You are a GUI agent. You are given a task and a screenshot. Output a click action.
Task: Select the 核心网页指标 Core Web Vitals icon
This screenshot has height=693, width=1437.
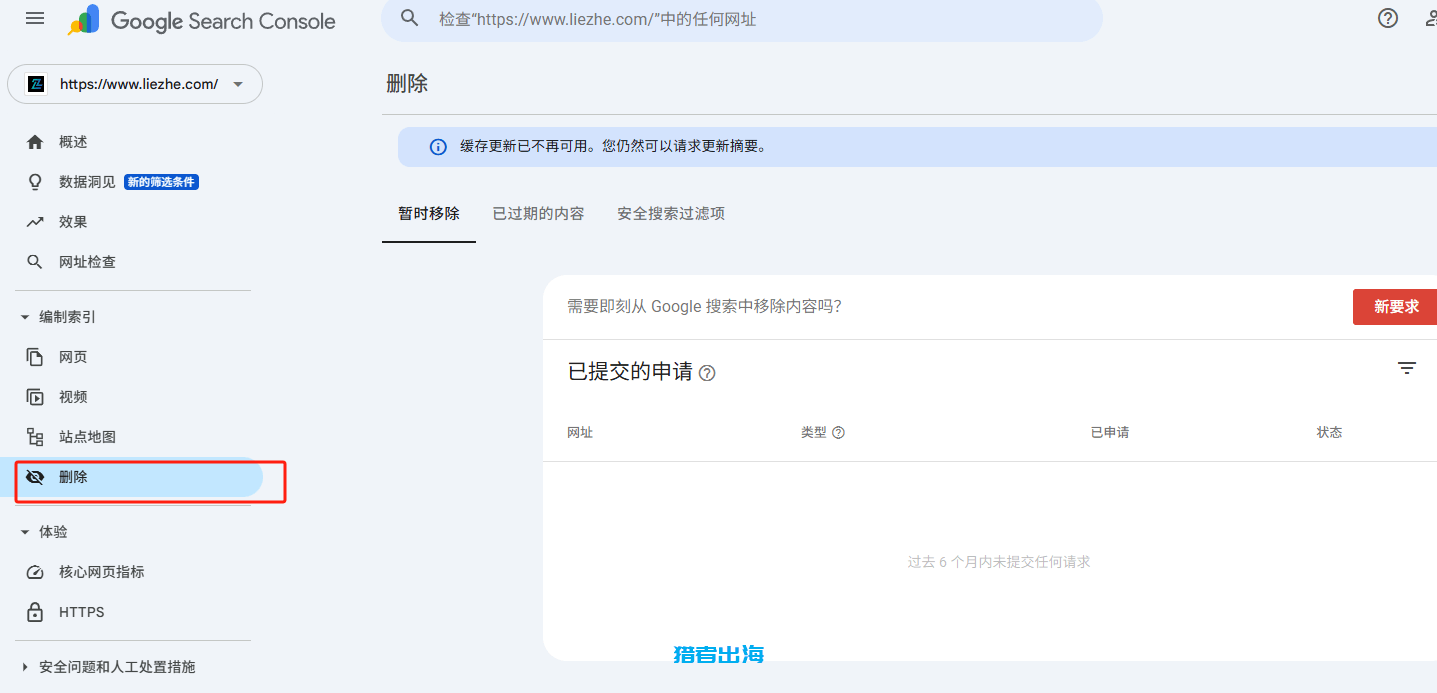[x=35, y=571]
